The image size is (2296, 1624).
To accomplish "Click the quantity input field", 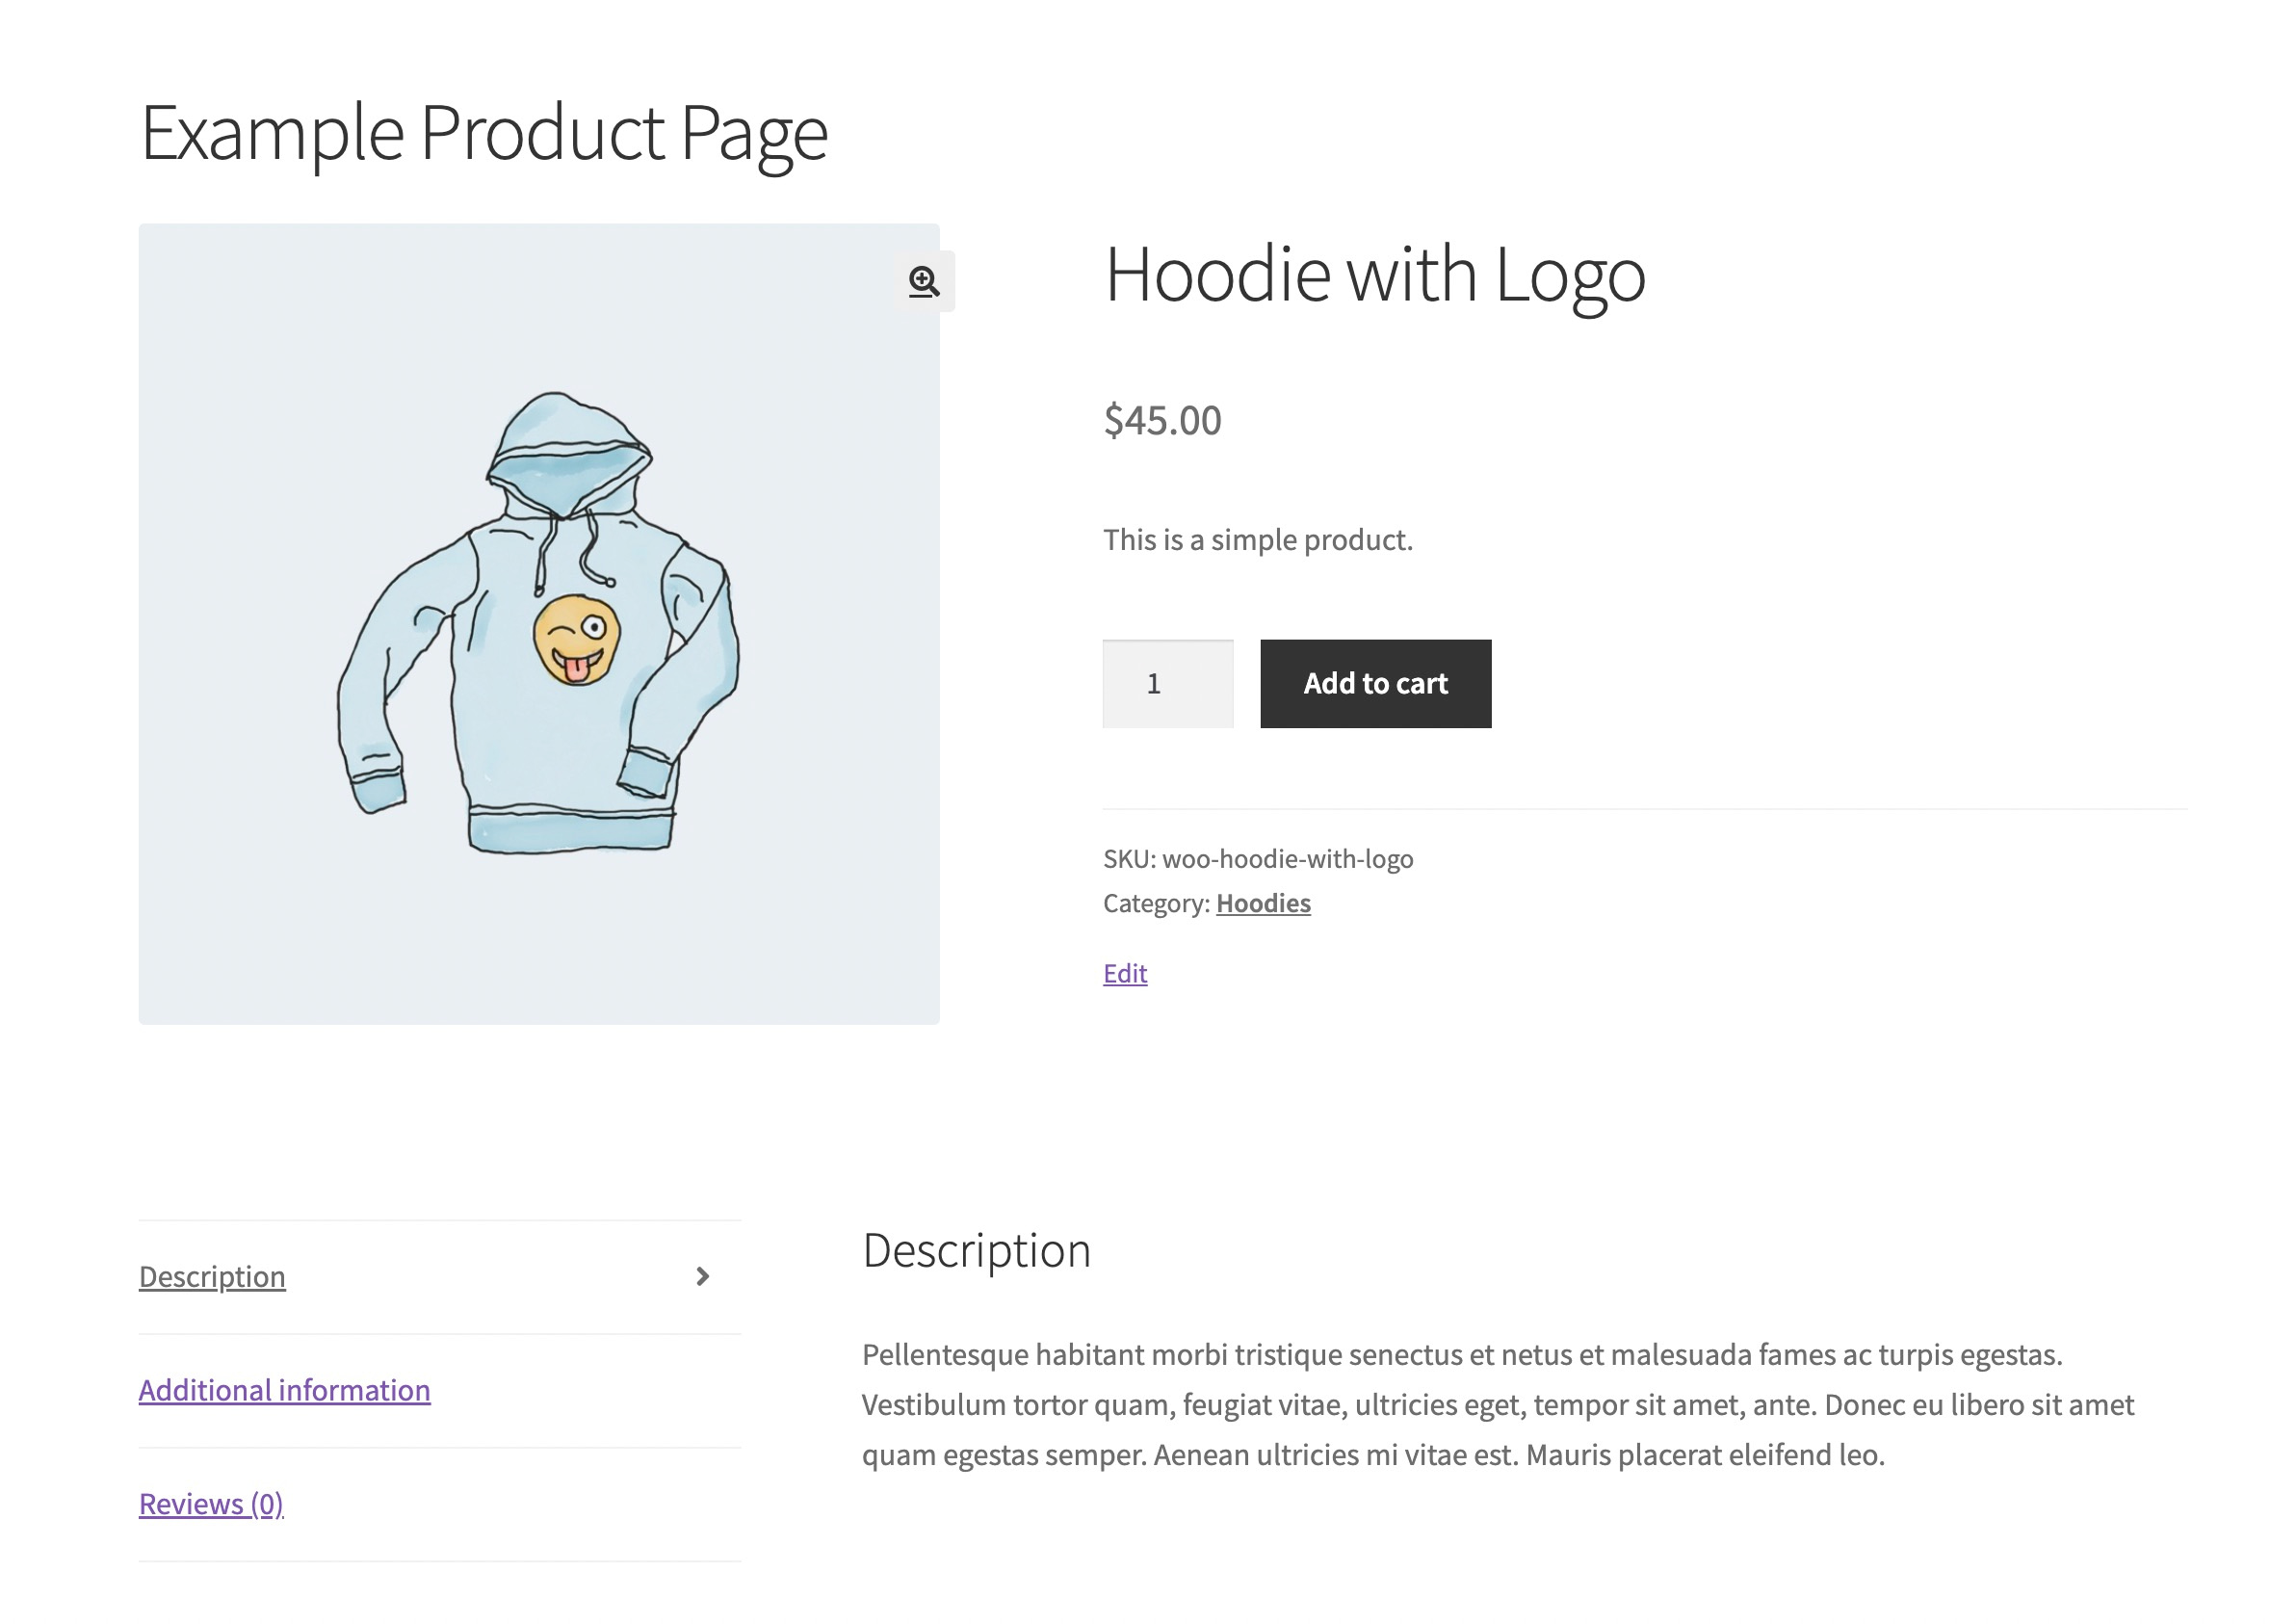I will (1168, 683).
